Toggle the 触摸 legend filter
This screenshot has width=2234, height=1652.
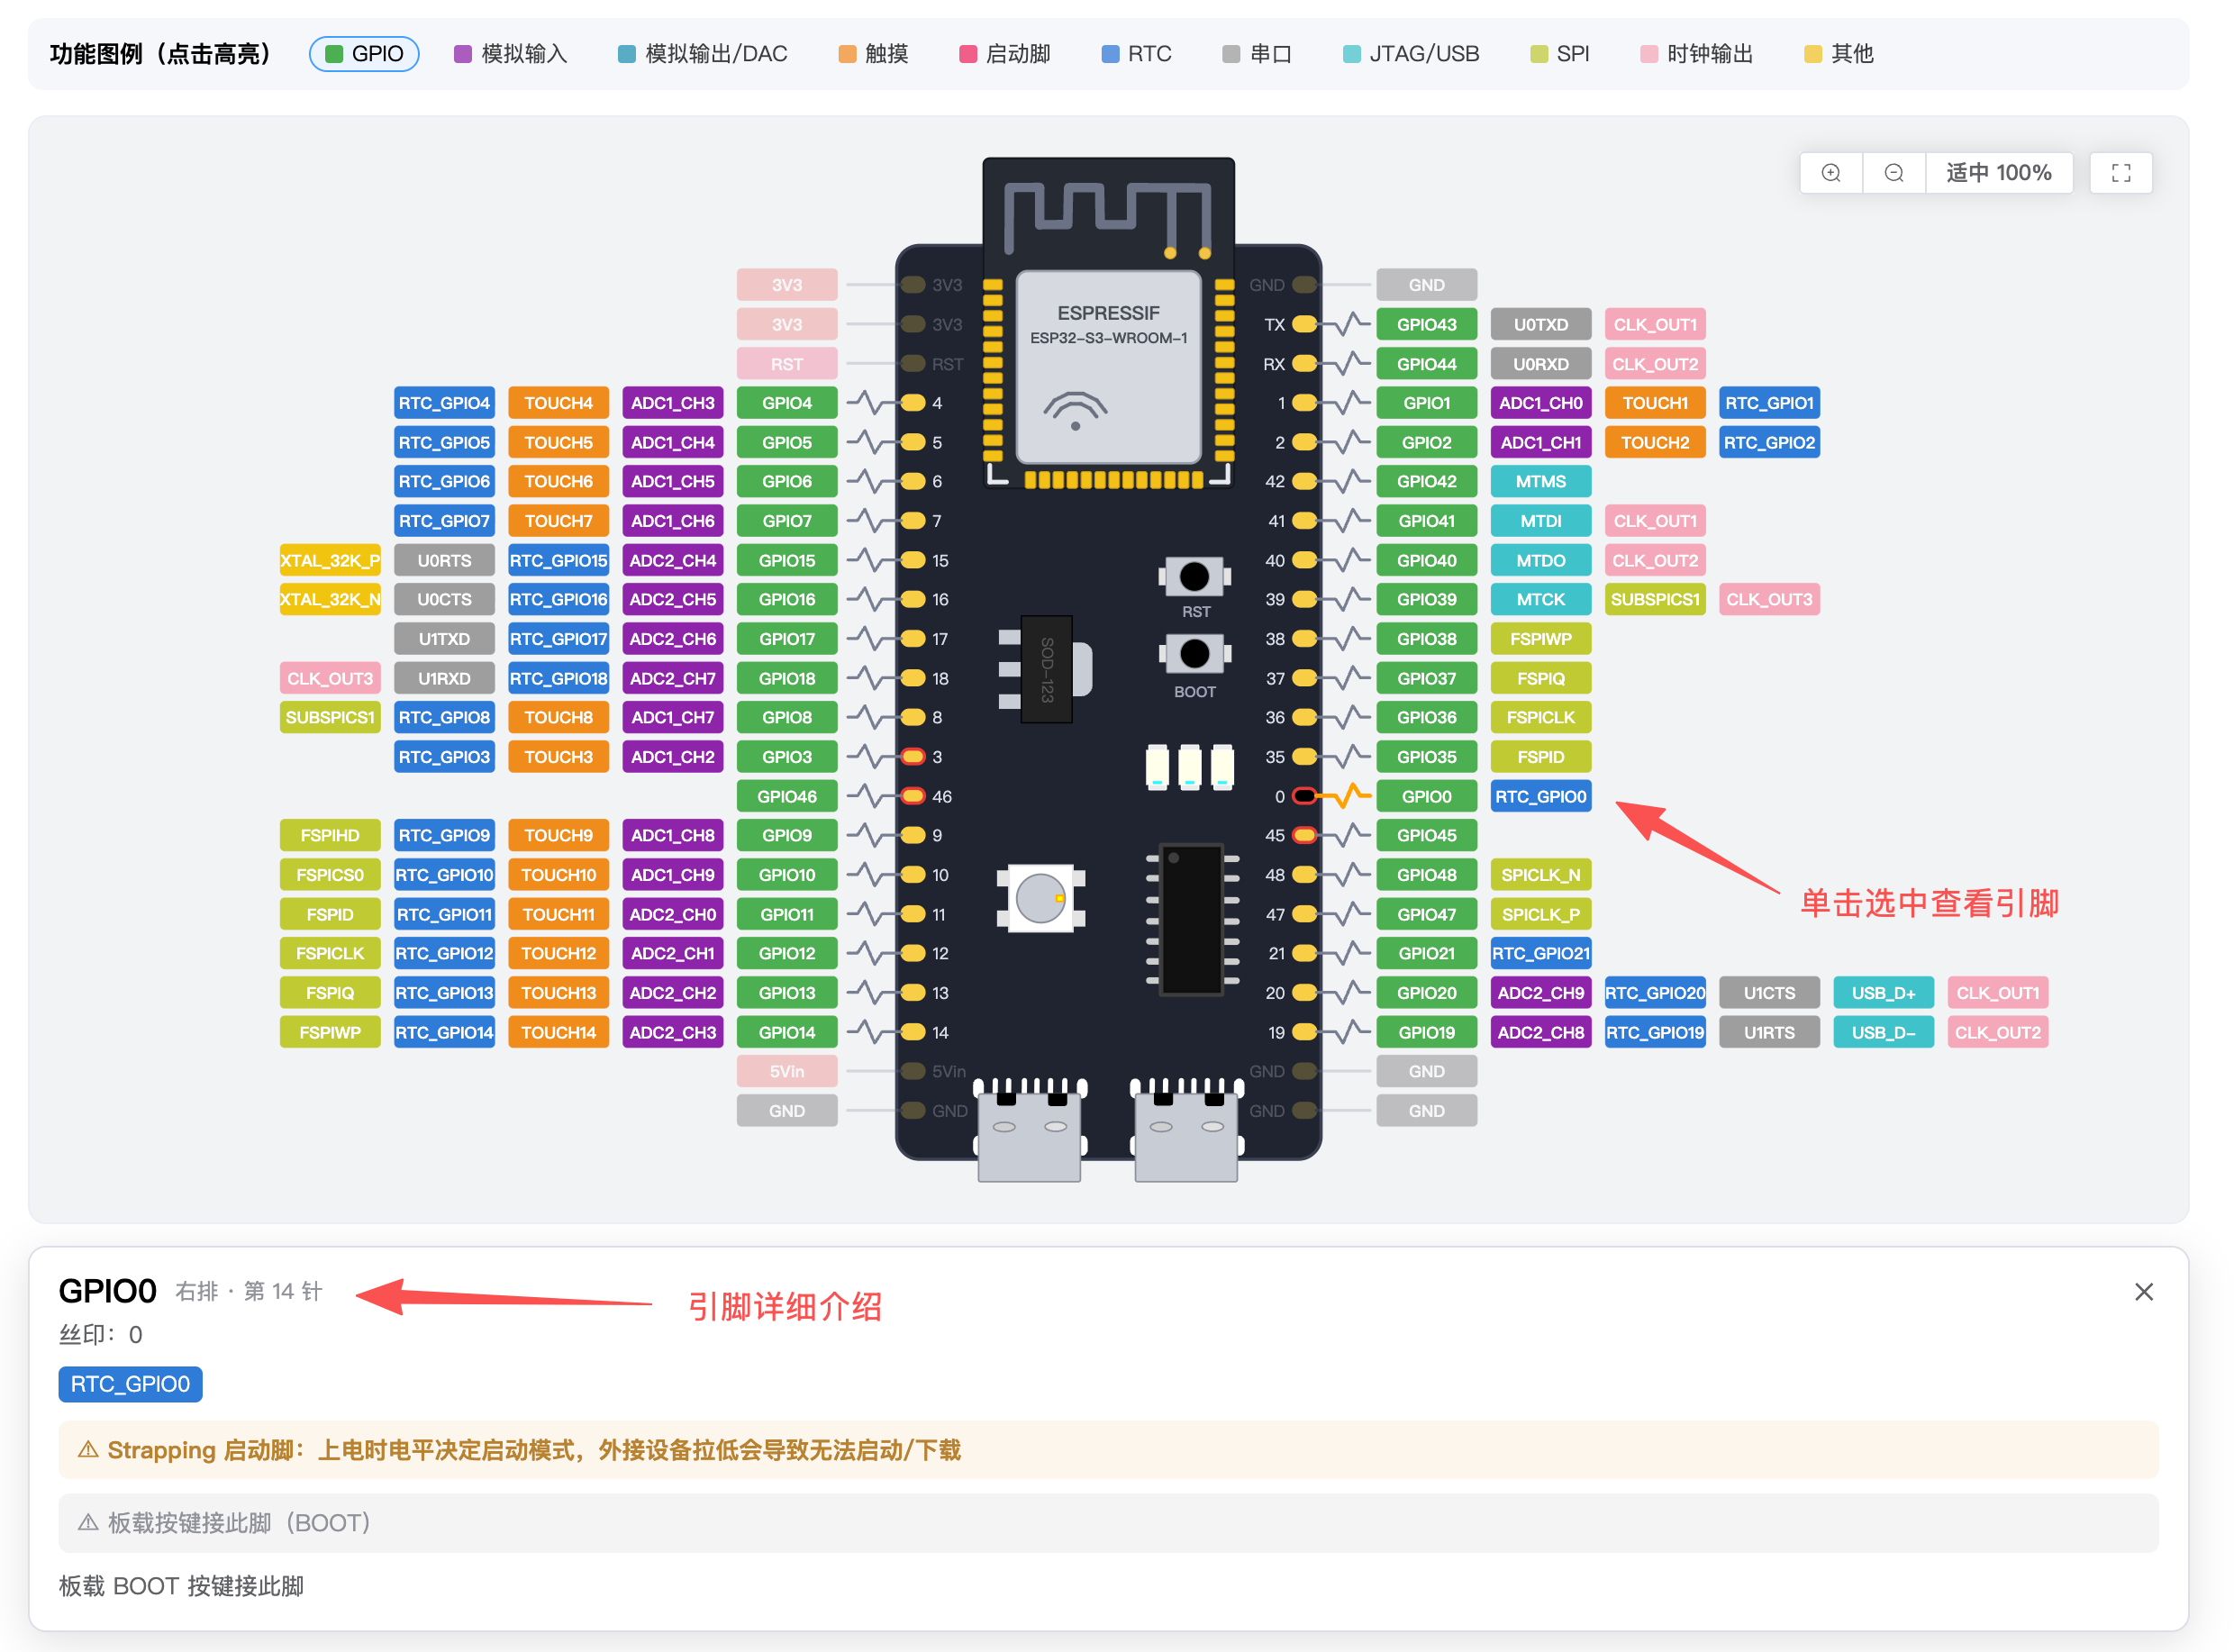click(x=874, y=54)
